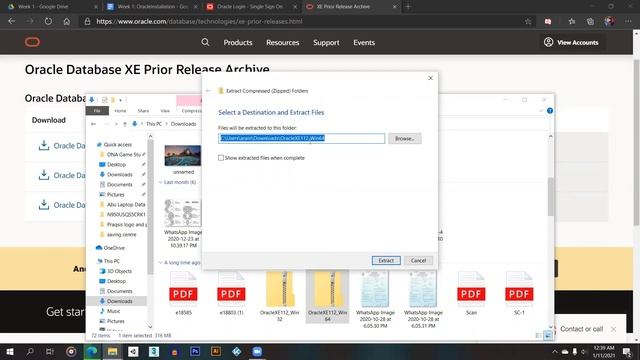Cancel the extraction dialog
The width and height of the screenshot is (640, 360).
[418, 260]
